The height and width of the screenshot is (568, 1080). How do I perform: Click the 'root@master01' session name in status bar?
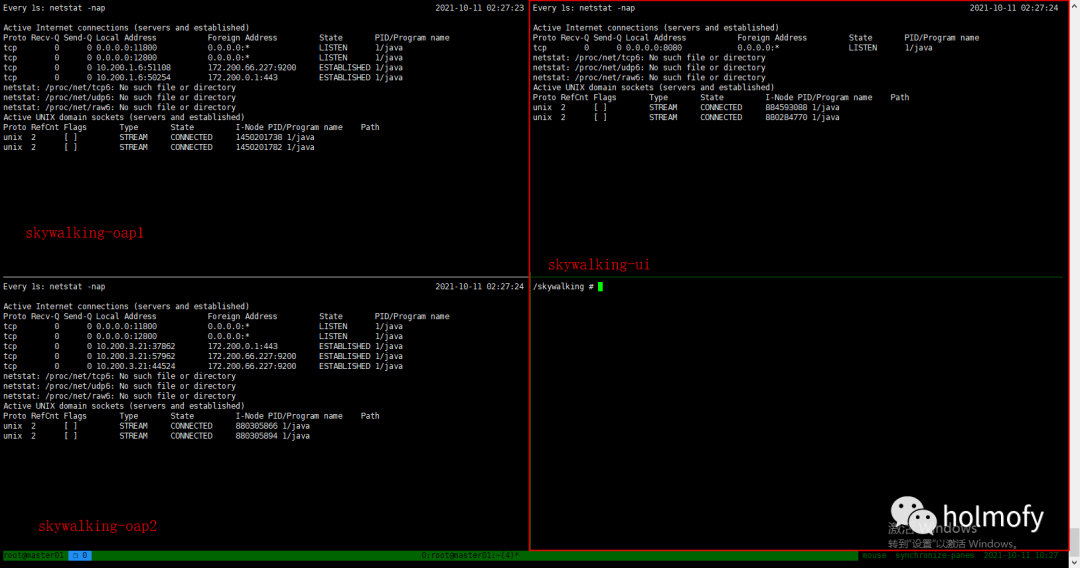point(34,556)
